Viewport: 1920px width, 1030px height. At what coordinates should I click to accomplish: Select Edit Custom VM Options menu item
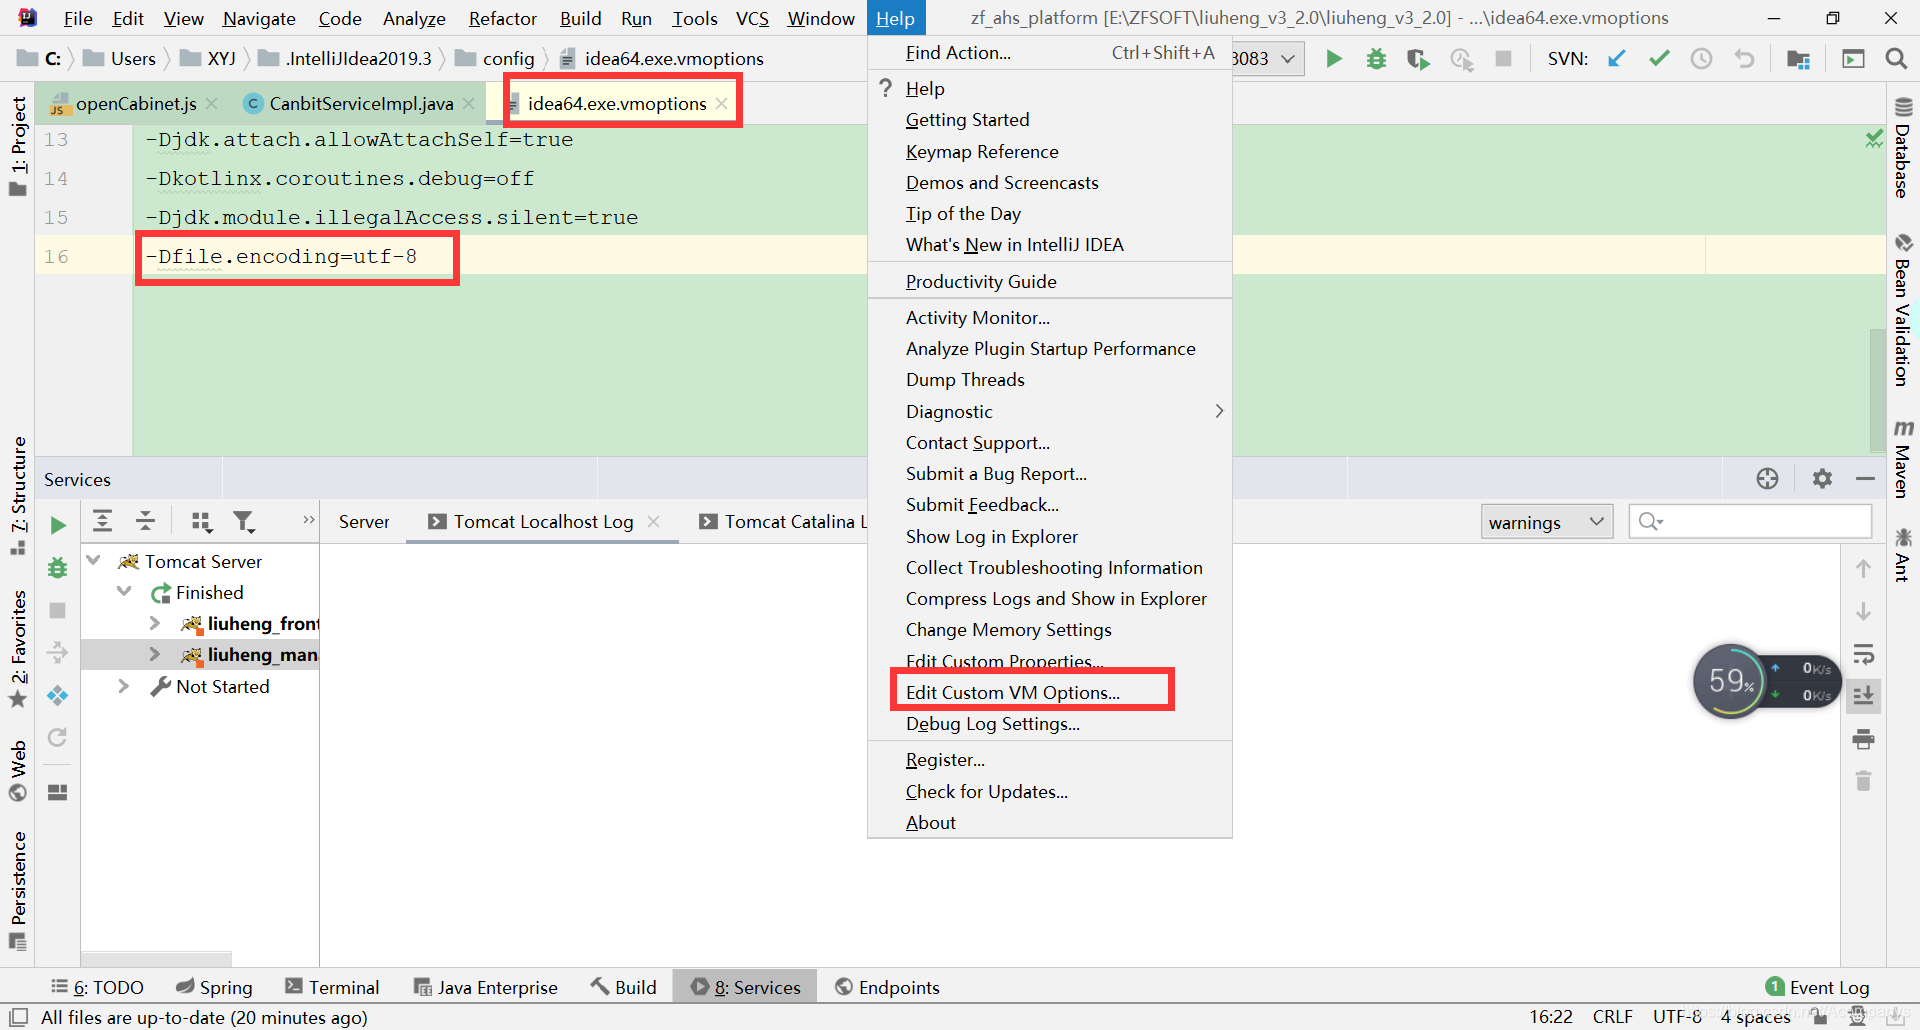[1049, 692]
